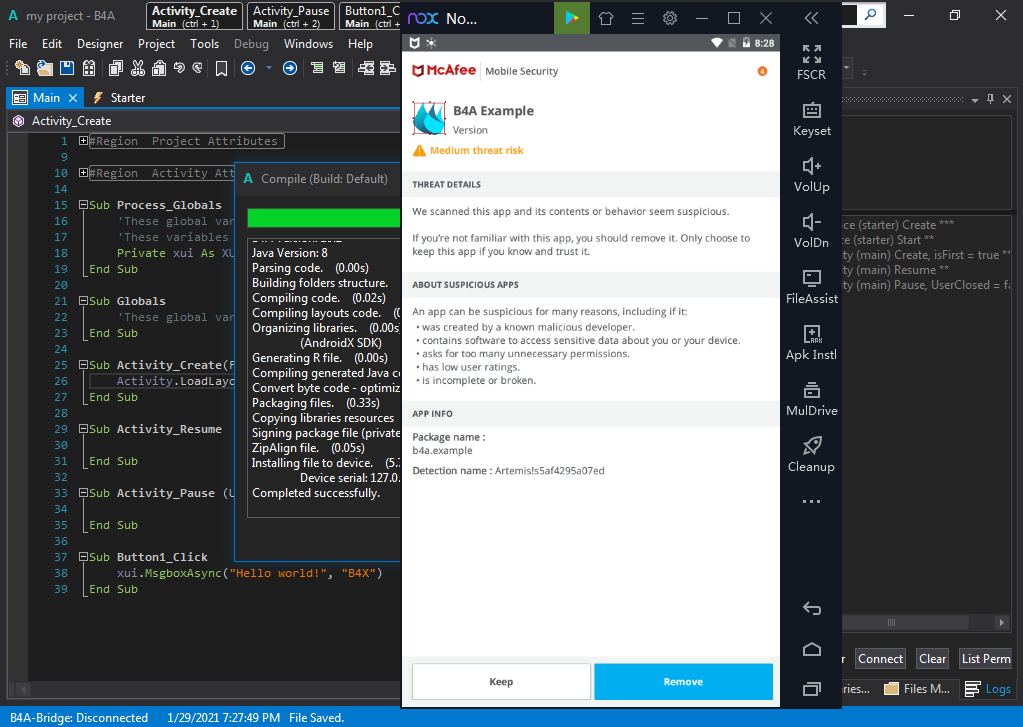The height and width of the screenshot is (727, 1023).
Task: Expand the Project Attributes region
Action: click(83, 141)
